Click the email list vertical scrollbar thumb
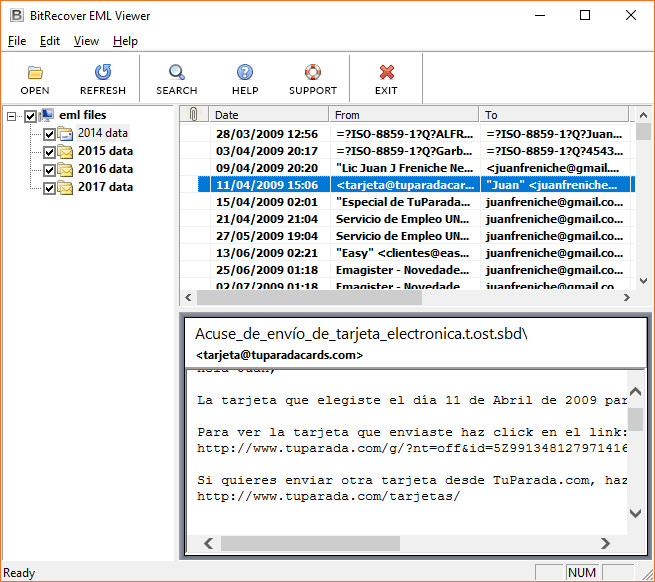Viewport: 655px width, 582px height. tap(644, 131)
